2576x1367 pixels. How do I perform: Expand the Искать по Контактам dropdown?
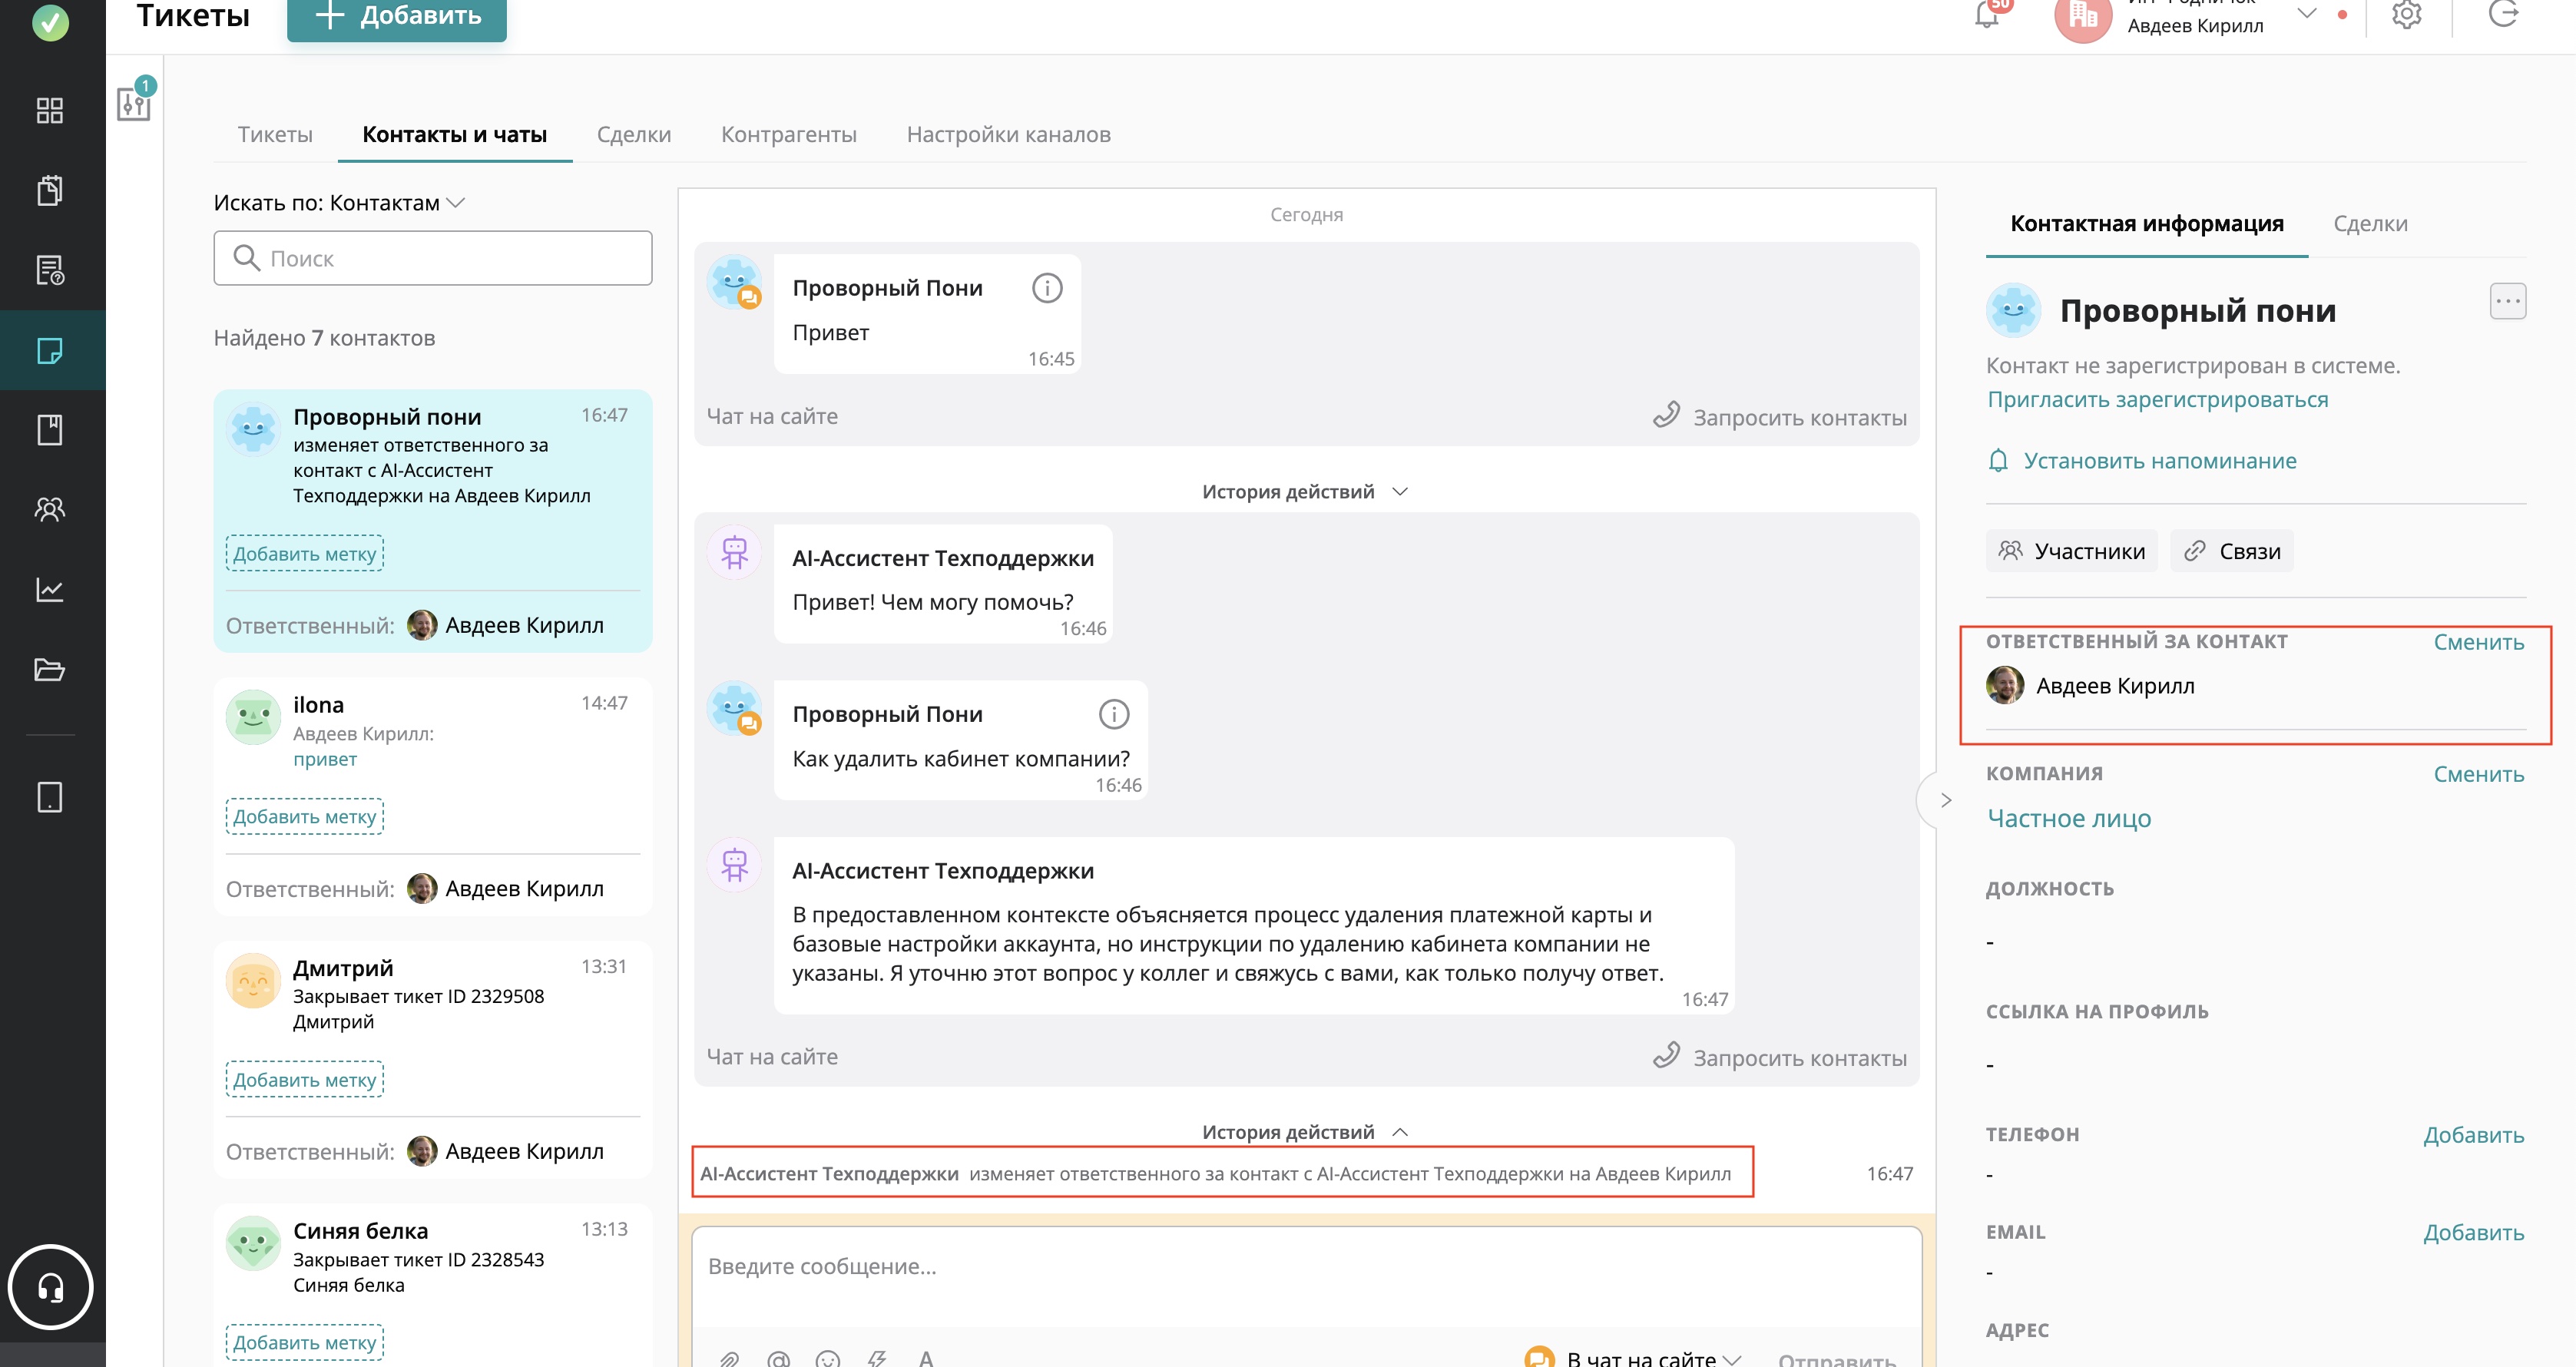(455, 203)
